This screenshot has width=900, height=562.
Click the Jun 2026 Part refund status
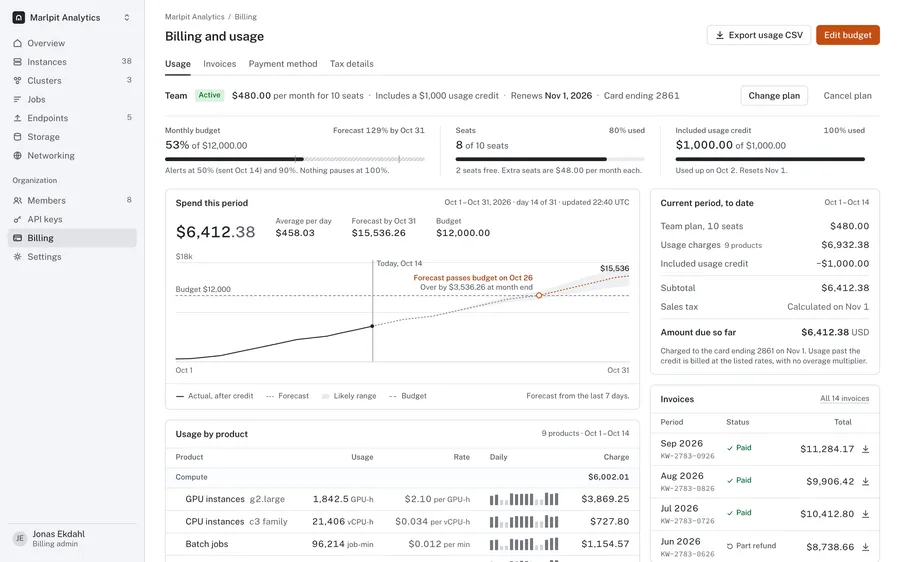[x=751, y=546]
